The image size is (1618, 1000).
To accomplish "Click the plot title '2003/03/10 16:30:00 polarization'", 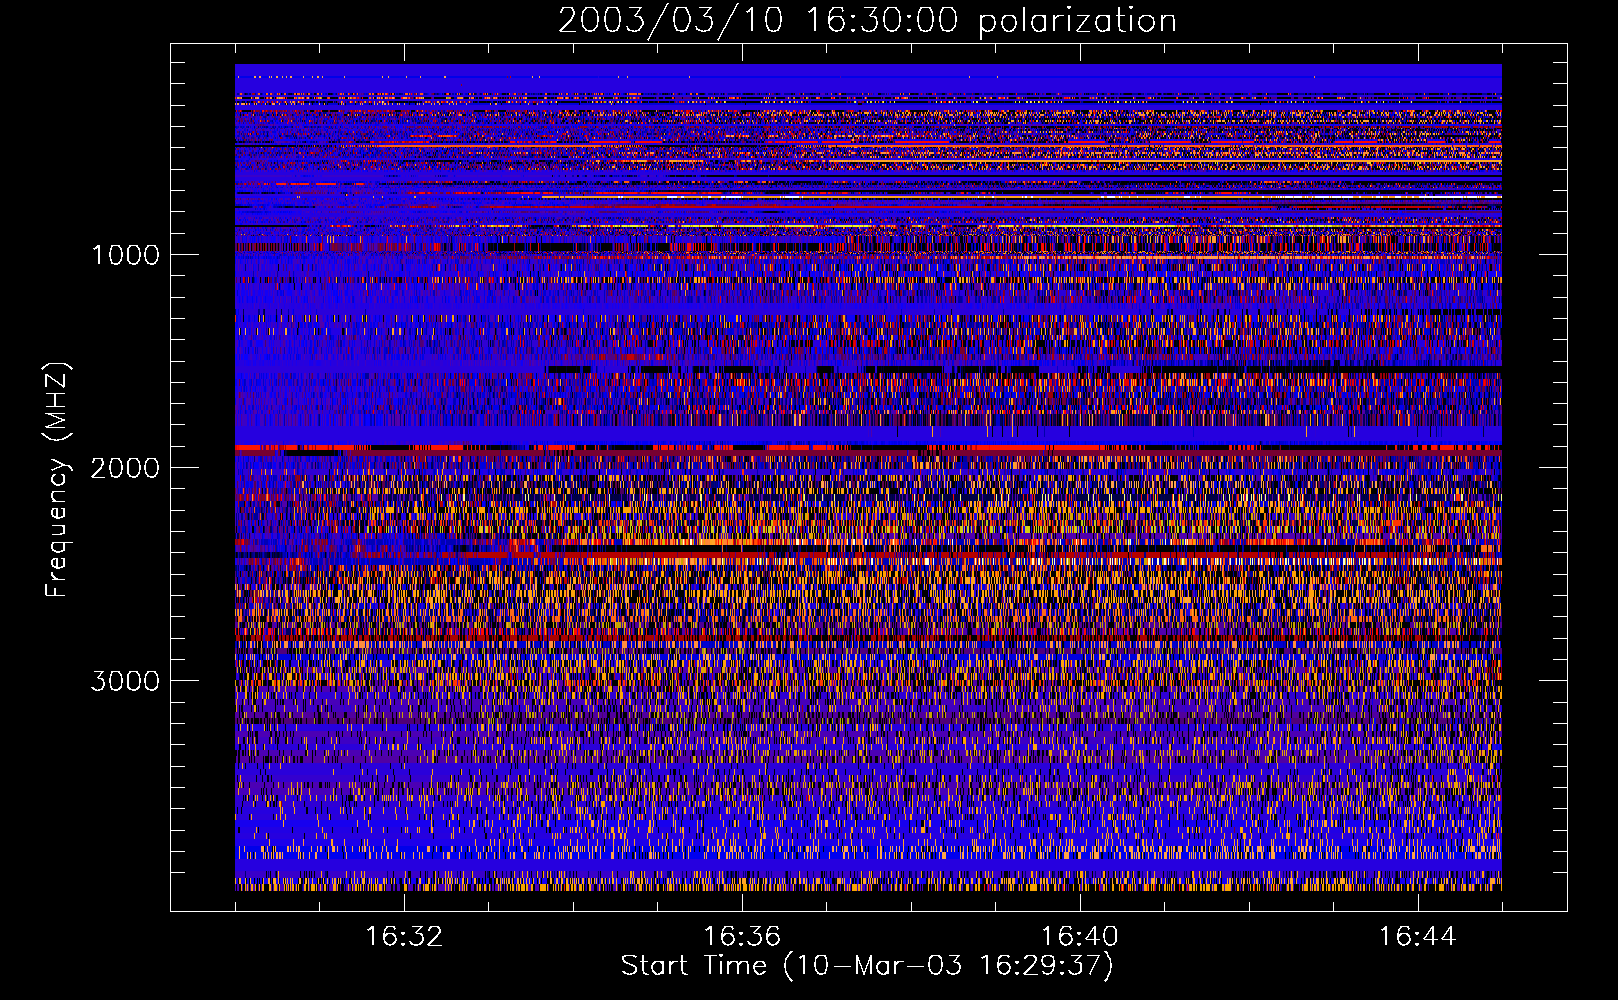I will [x=867, y=21].
